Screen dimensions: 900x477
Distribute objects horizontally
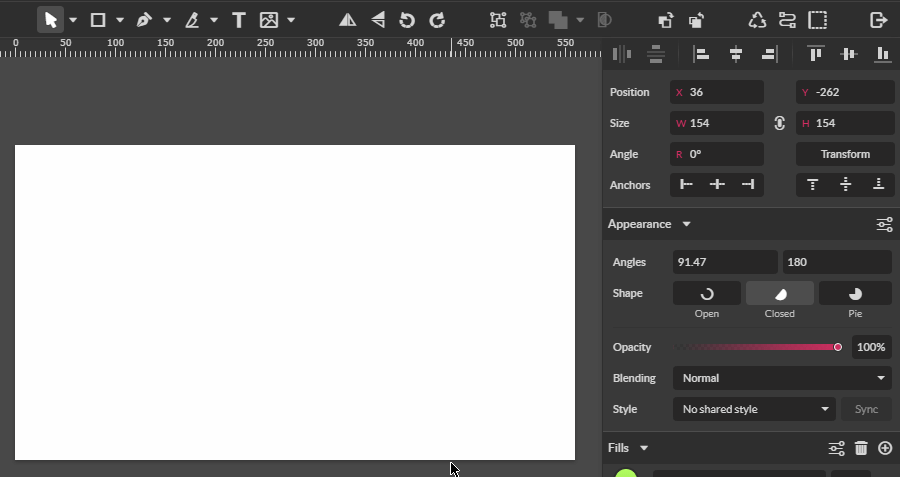point(622,54)
